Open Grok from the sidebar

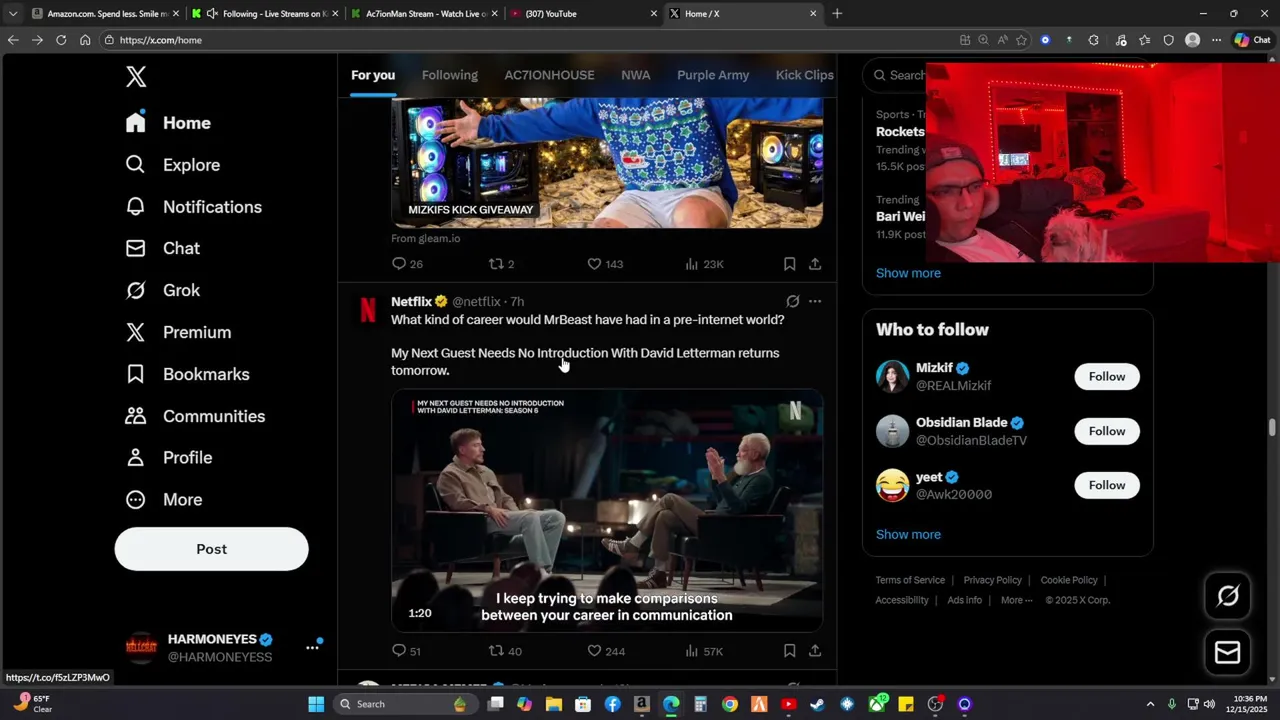pyautogui.click(x=163, y=290)
